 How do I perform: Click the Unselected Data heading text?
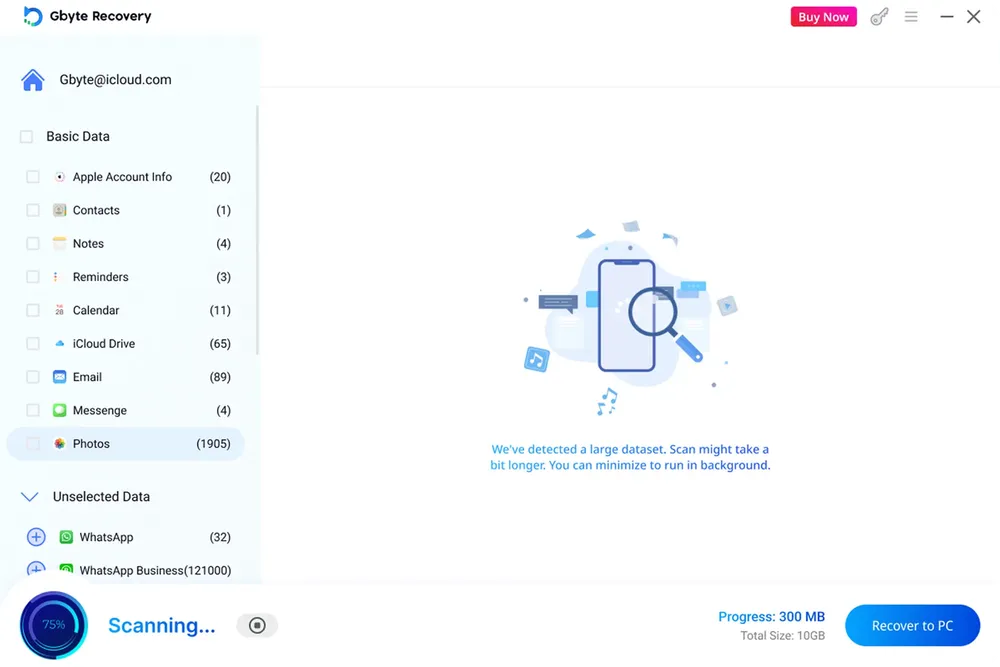101,497
